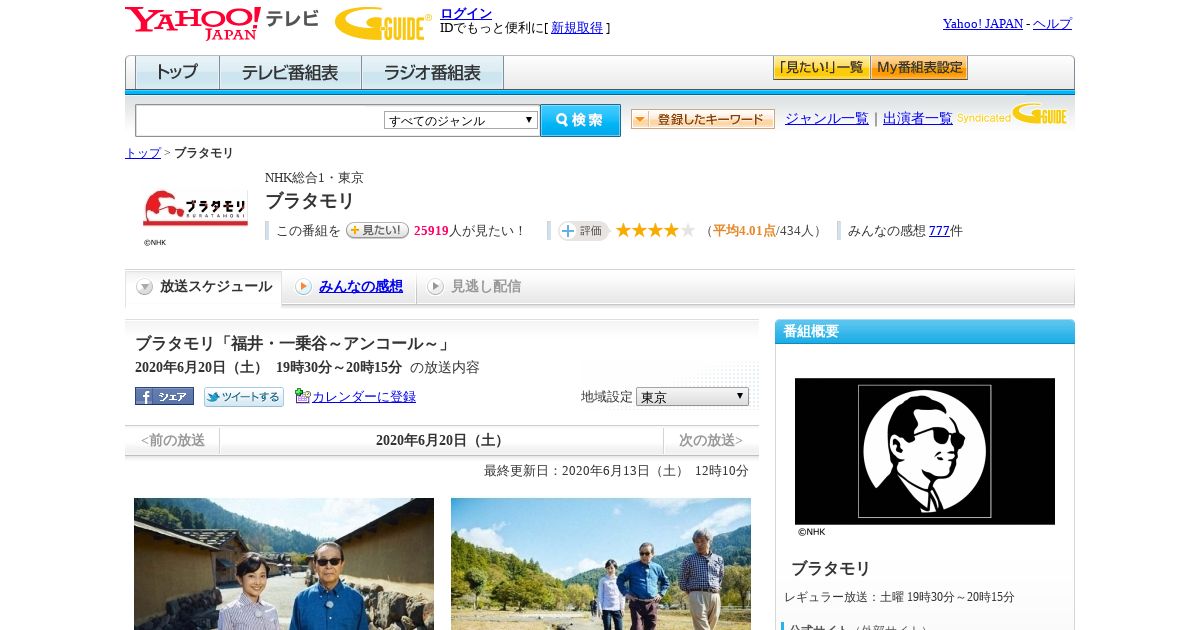Image resolution: width=1200 pixels, height=630 pixels.
Task: Click the 検索 search button
Action: 580,120
